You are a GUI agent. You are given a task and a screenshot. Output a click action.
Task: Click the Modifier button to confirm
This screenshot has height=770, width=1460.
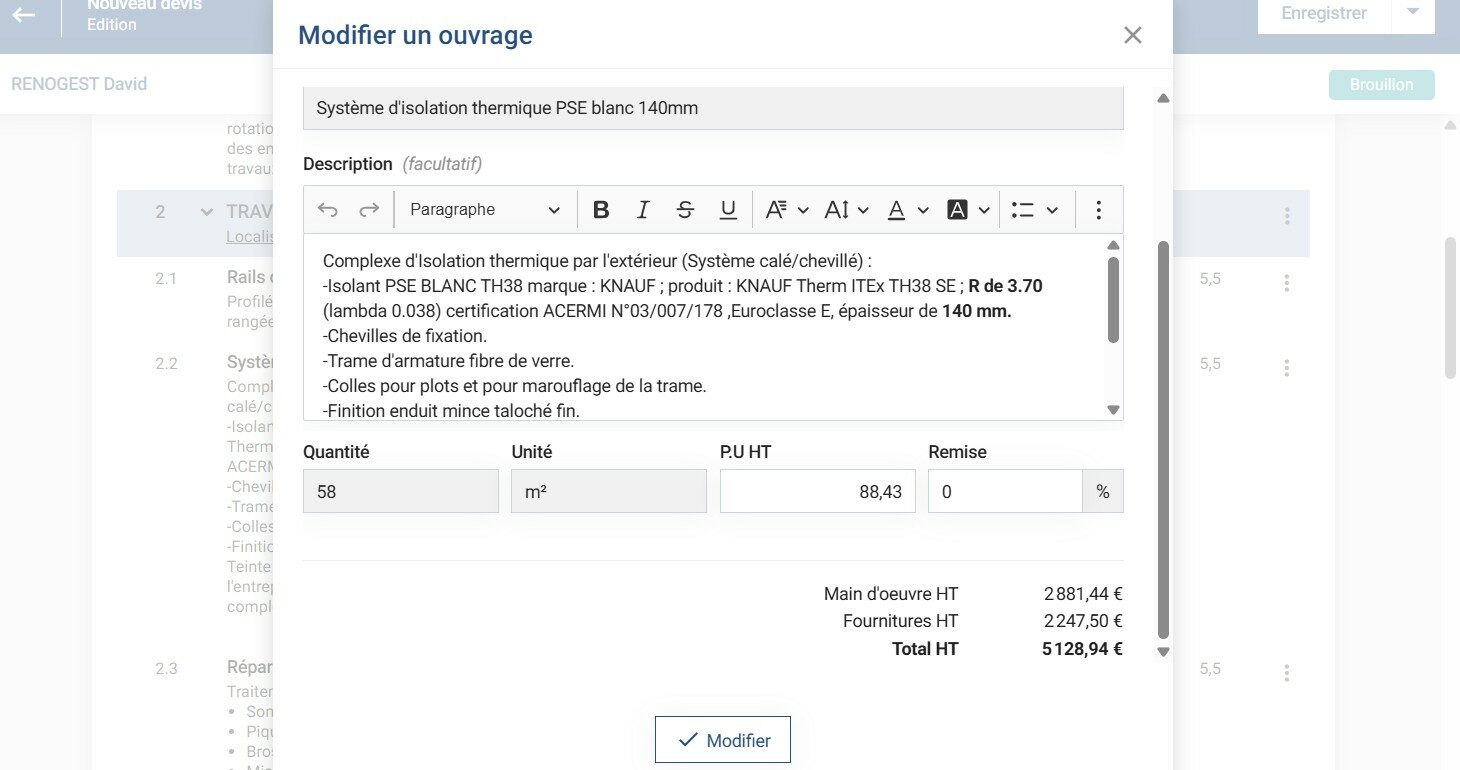(x=722, y=740)
